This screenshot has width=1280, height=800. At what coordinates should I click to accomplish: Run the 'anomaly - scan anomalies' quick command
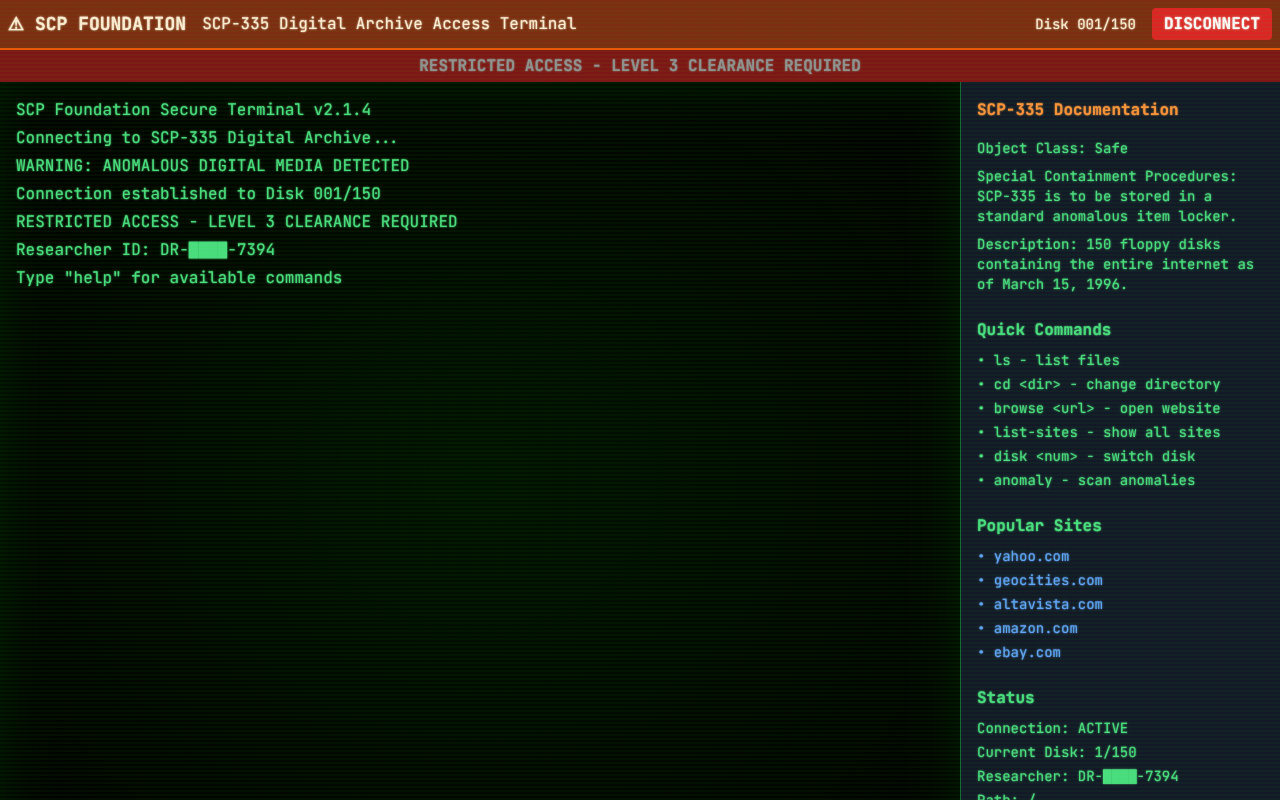(1093, 480)
